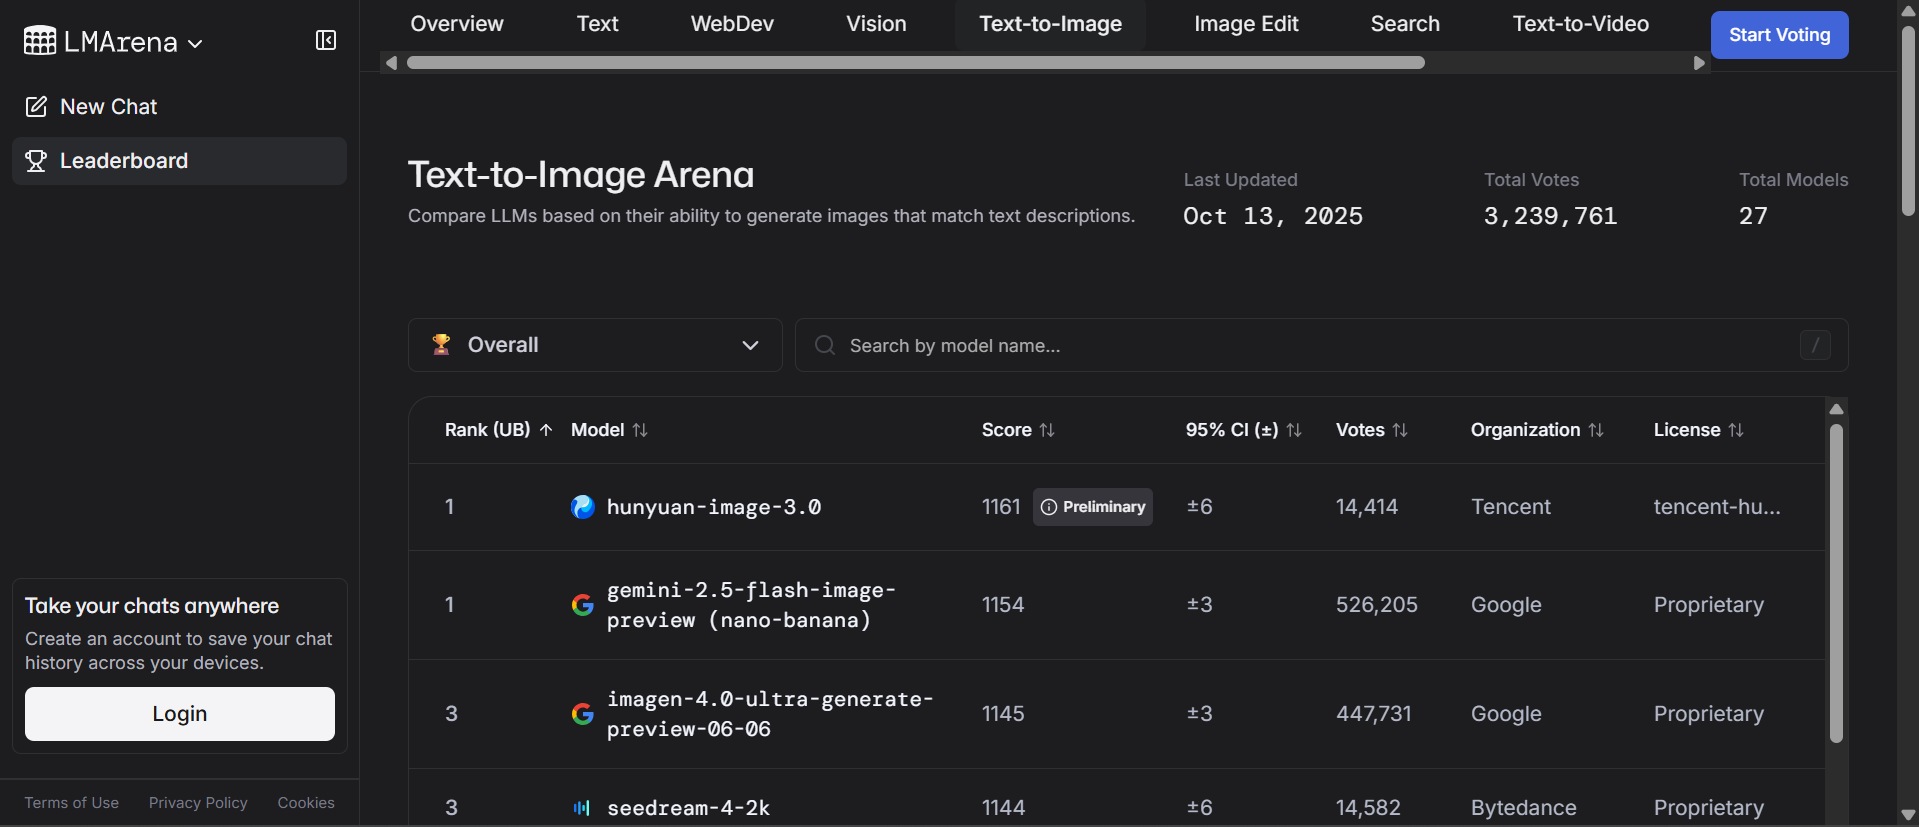Open the Overall category dropdown
The image size is (1919, 827).
coord(595,345)
